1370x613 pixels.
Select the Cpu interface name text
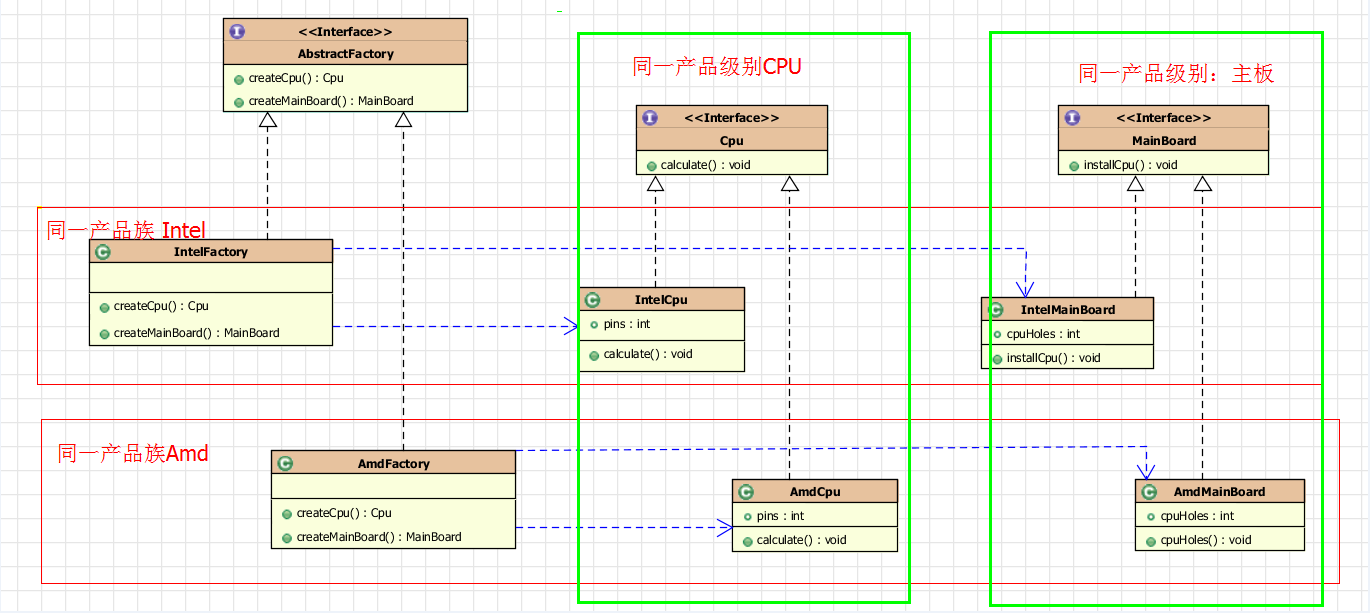pos(732,141)
